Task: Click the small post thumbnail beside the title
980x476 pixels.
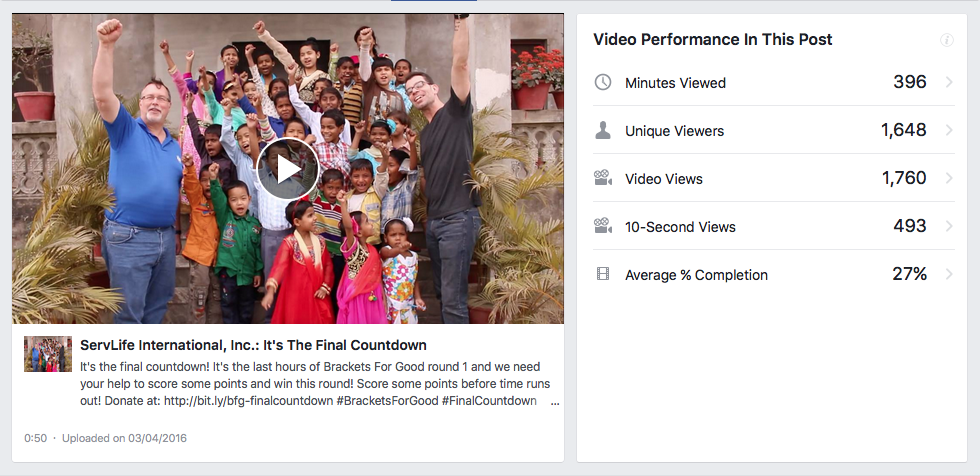Action: point(48,354)
